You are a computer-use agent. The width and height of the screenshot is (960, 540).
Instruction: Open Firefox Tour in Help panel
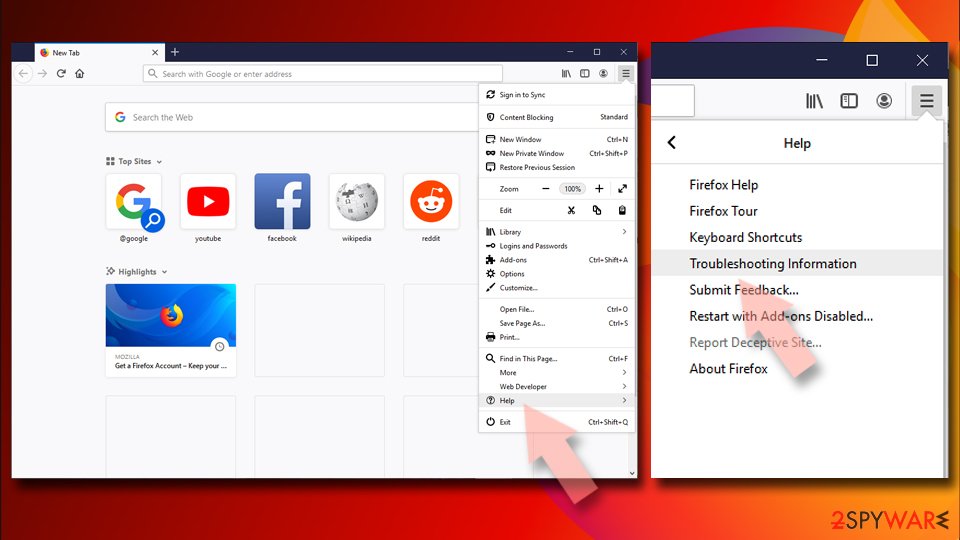(x=797, y=211)
